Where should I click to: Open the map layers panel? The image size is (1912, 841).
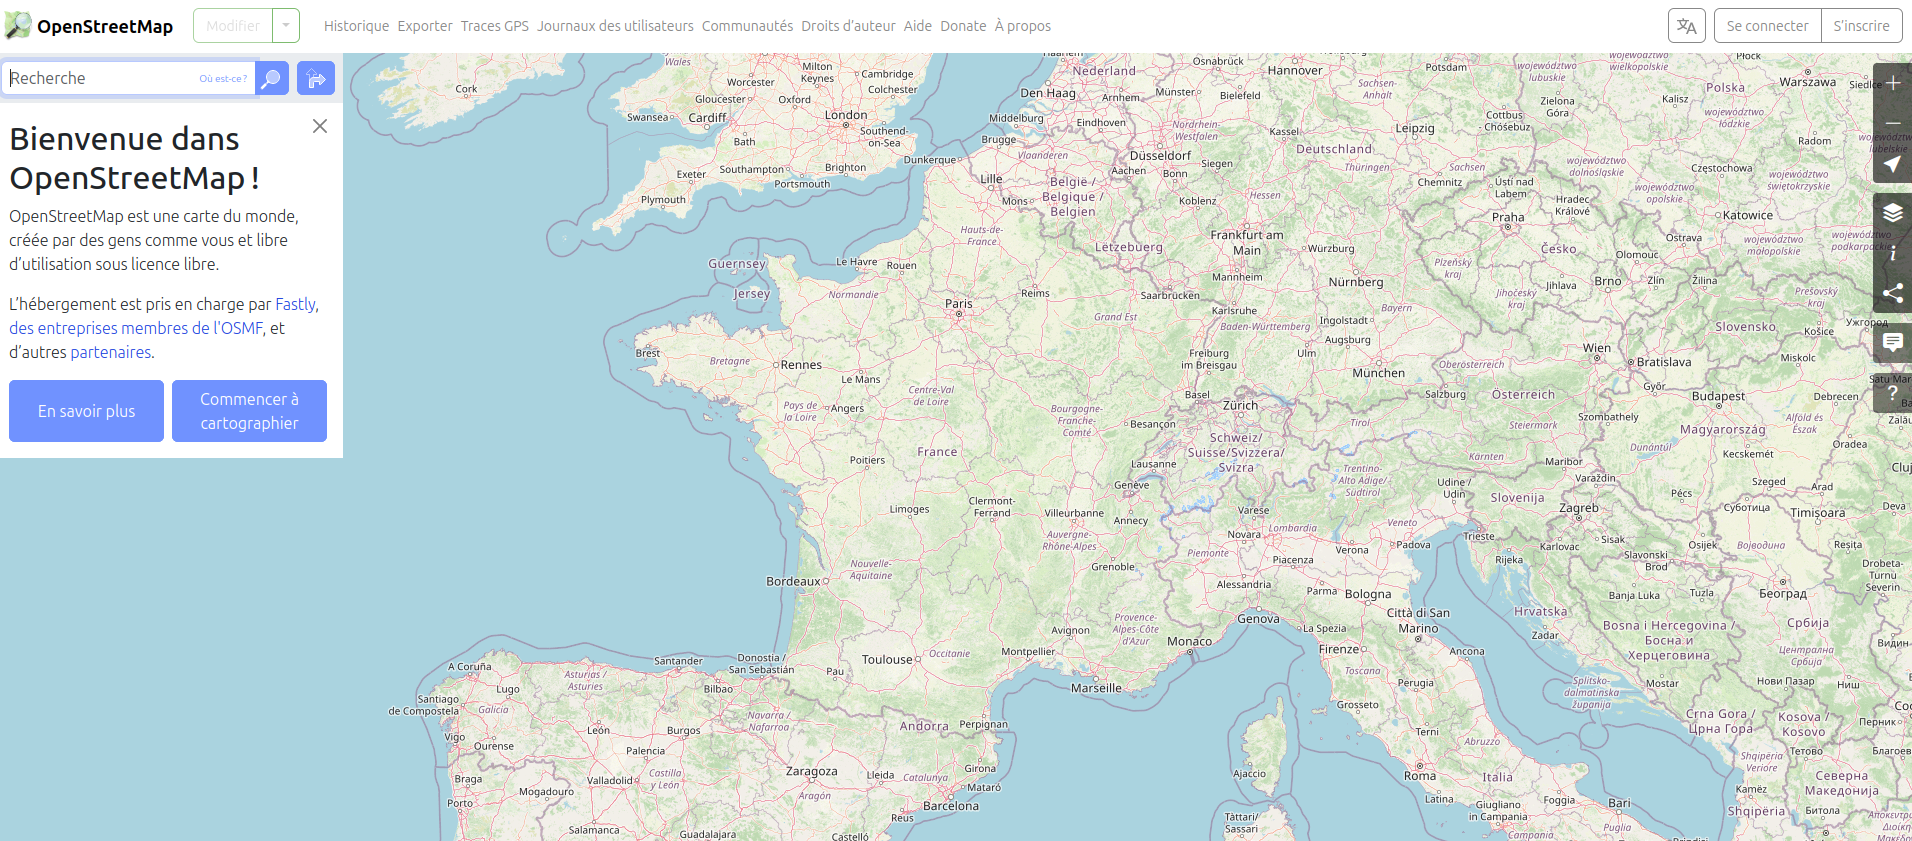coord(1892,212)
